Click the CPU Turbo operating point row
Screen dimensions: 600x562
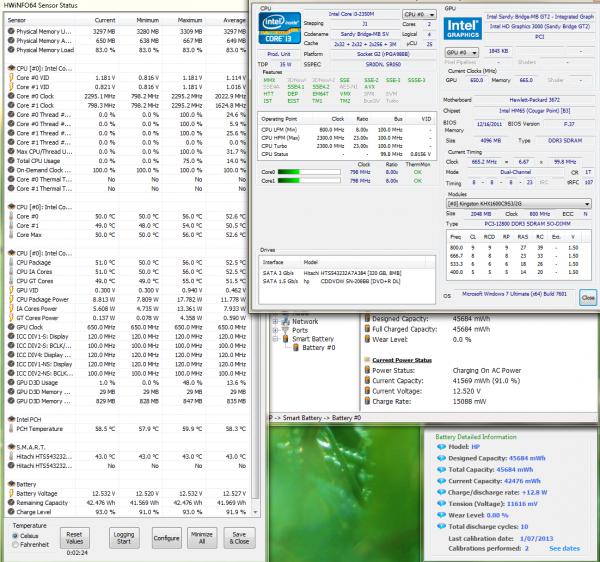(x=346, y=146)
